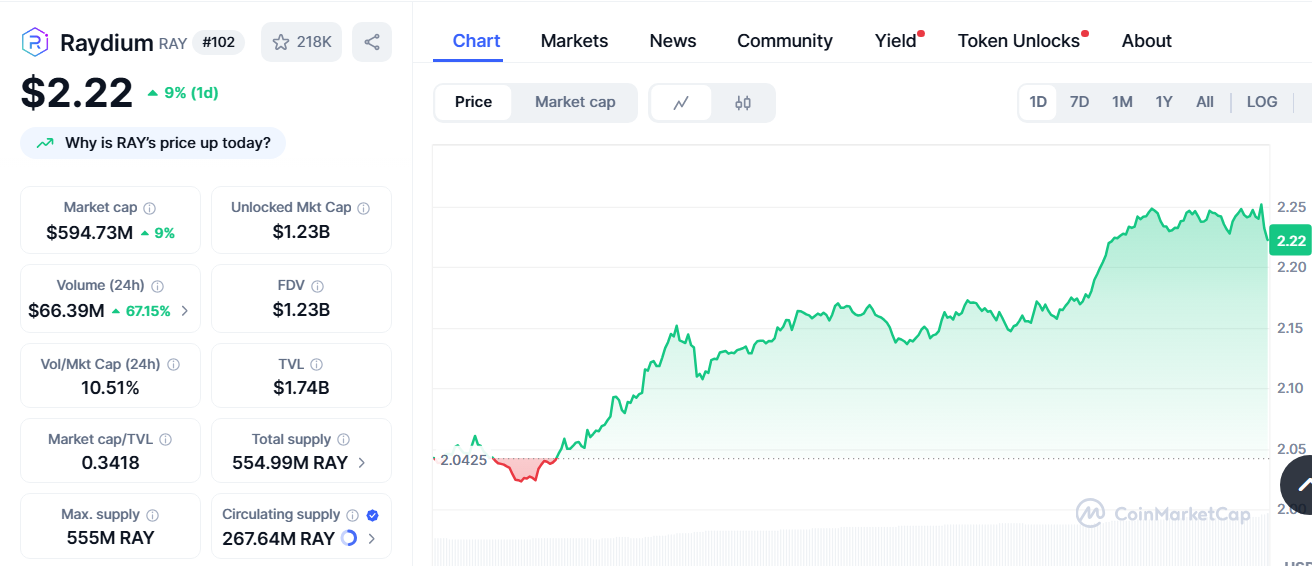Switch to line chart view icon

click(681, 103)
